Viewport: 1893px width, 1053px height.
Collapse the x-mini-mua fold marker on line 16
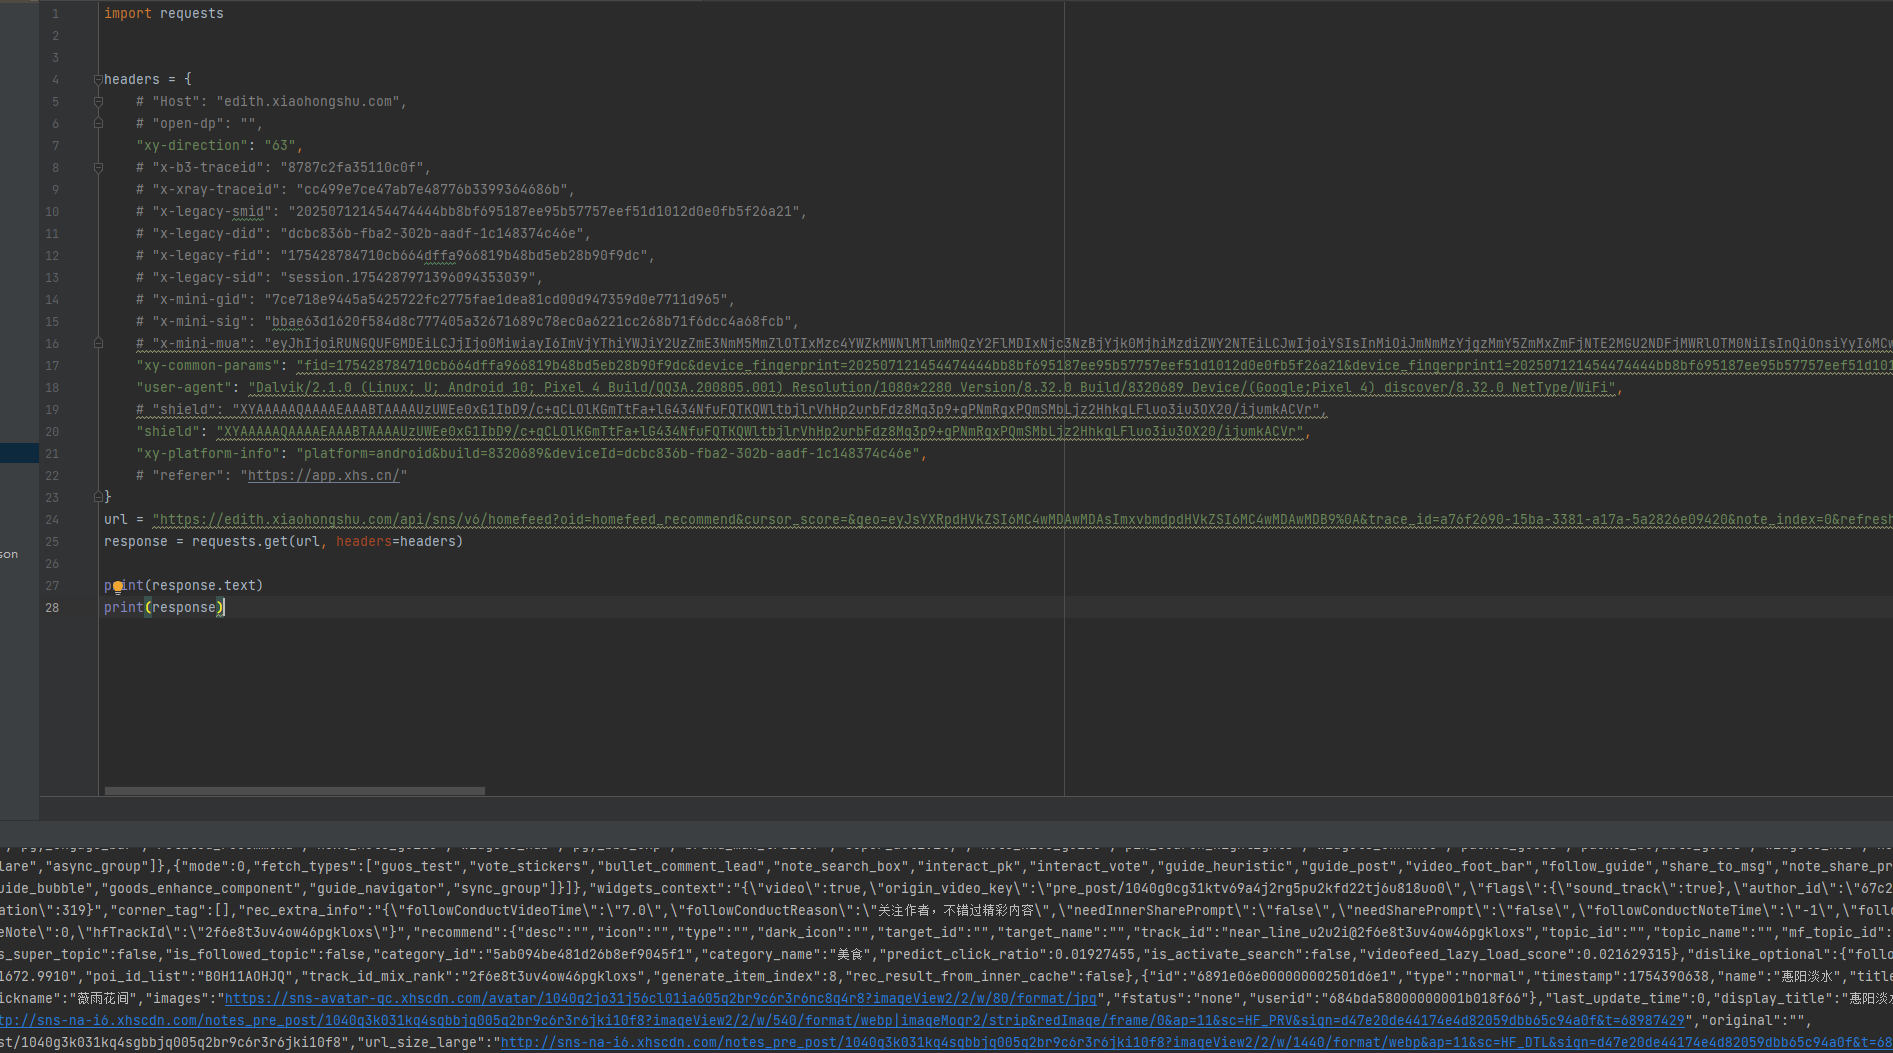pos(97,343)
